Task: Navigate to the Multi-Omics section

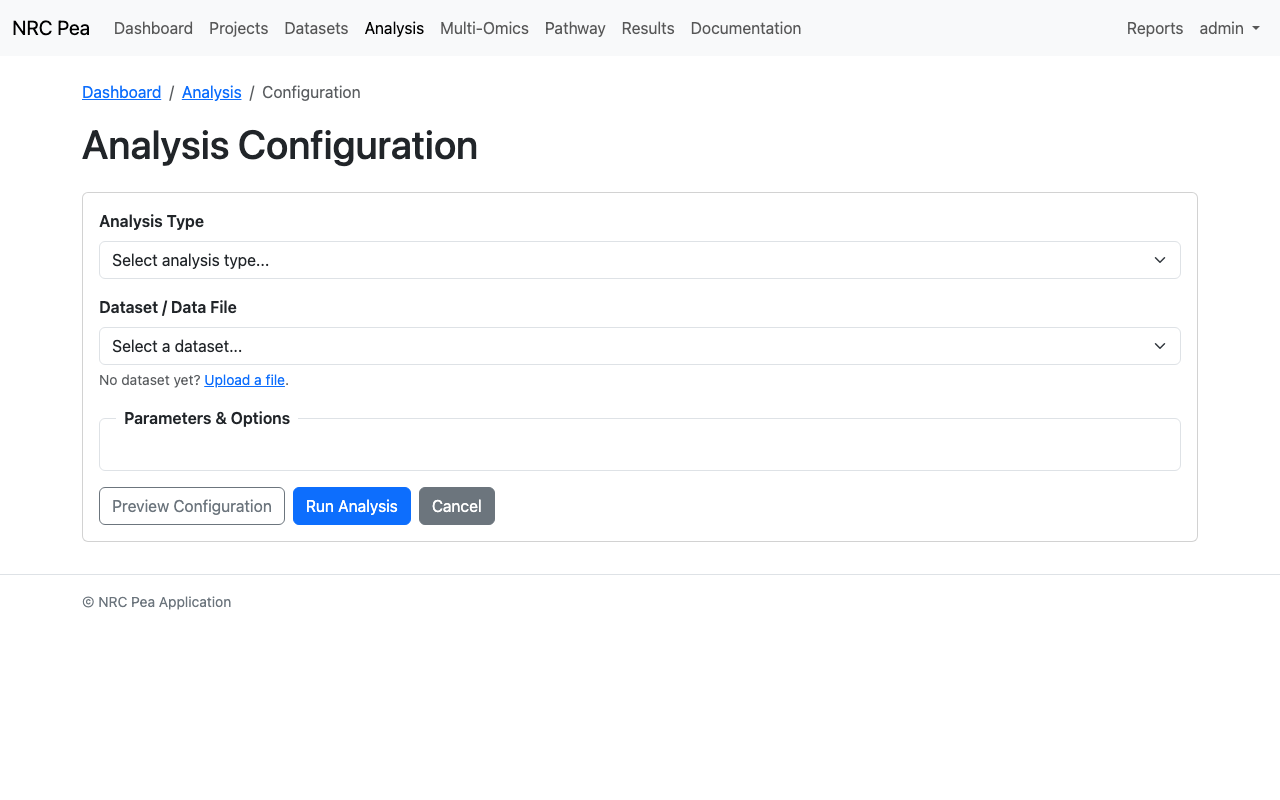Action: (x=484, y=28)
